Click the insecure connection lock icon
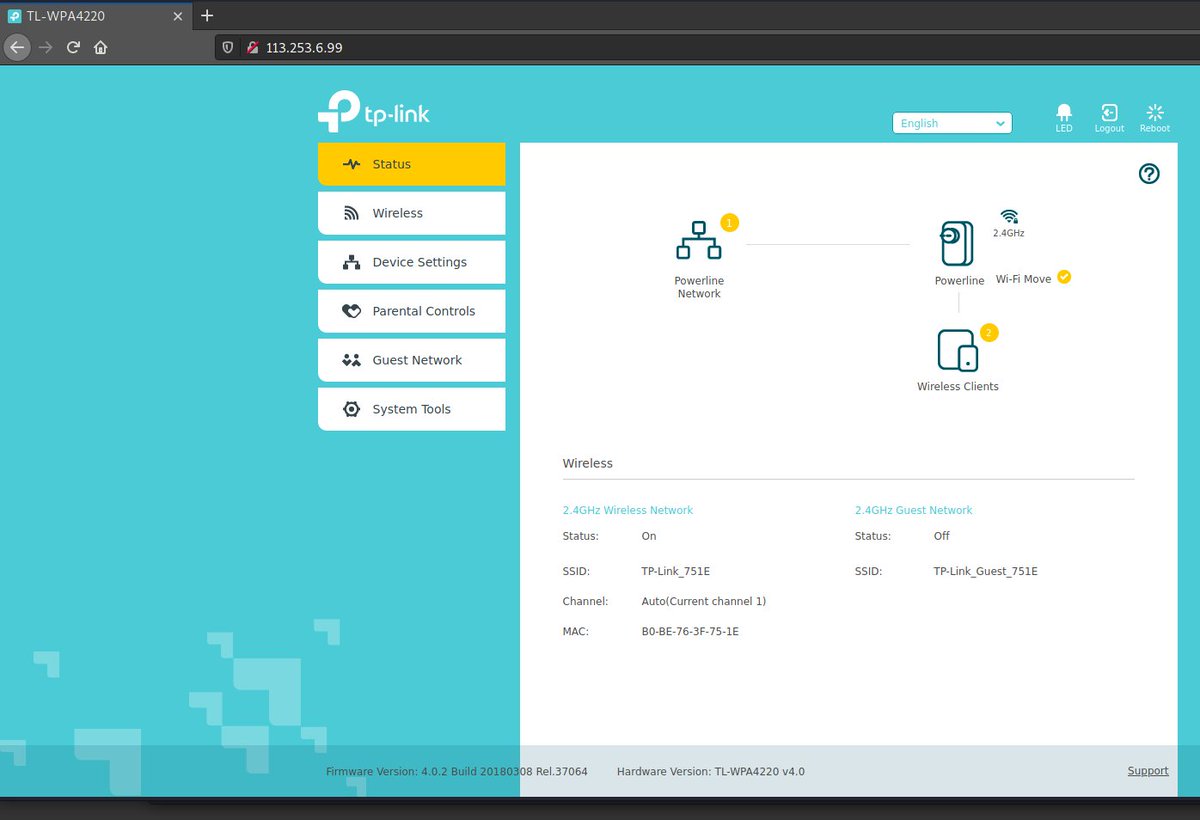Screen dimensions: 1200x820 coord(252,47)
